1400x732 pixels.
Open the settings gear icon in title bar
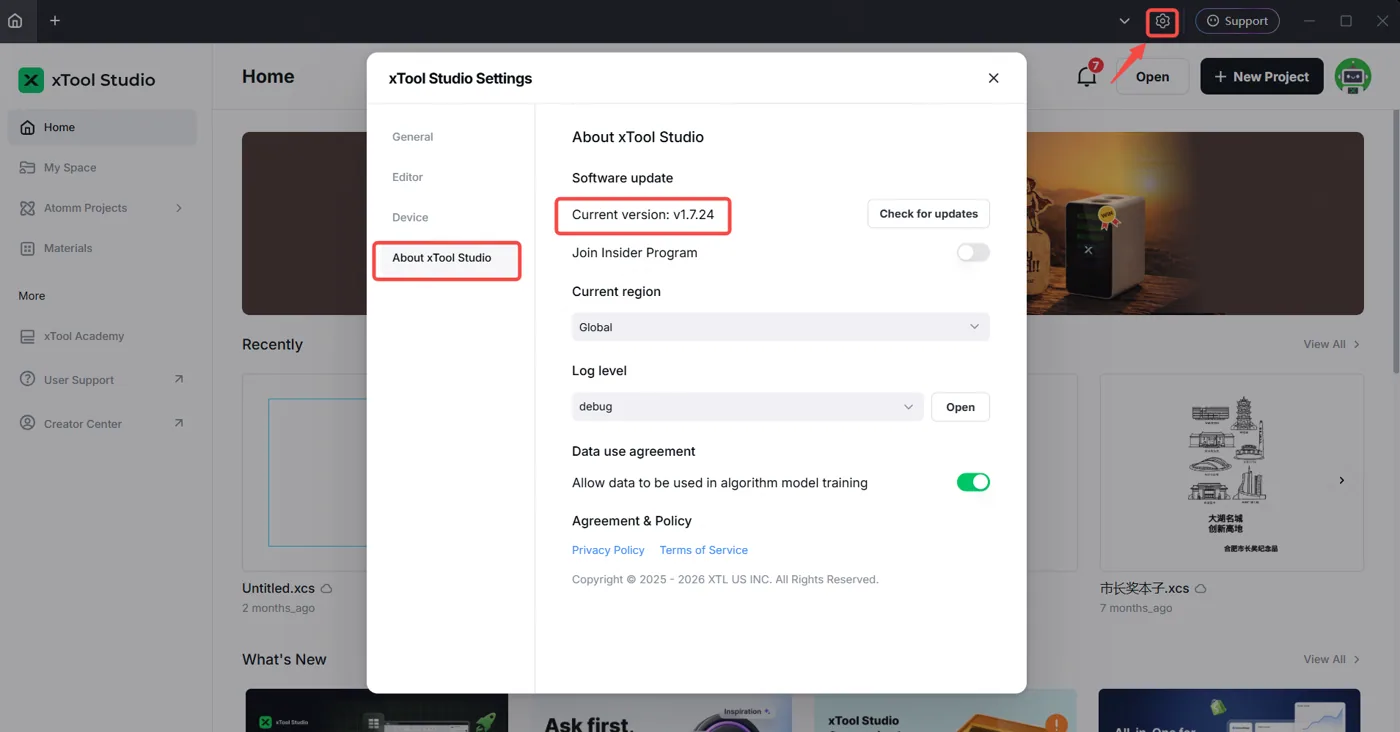[1162, 21]
